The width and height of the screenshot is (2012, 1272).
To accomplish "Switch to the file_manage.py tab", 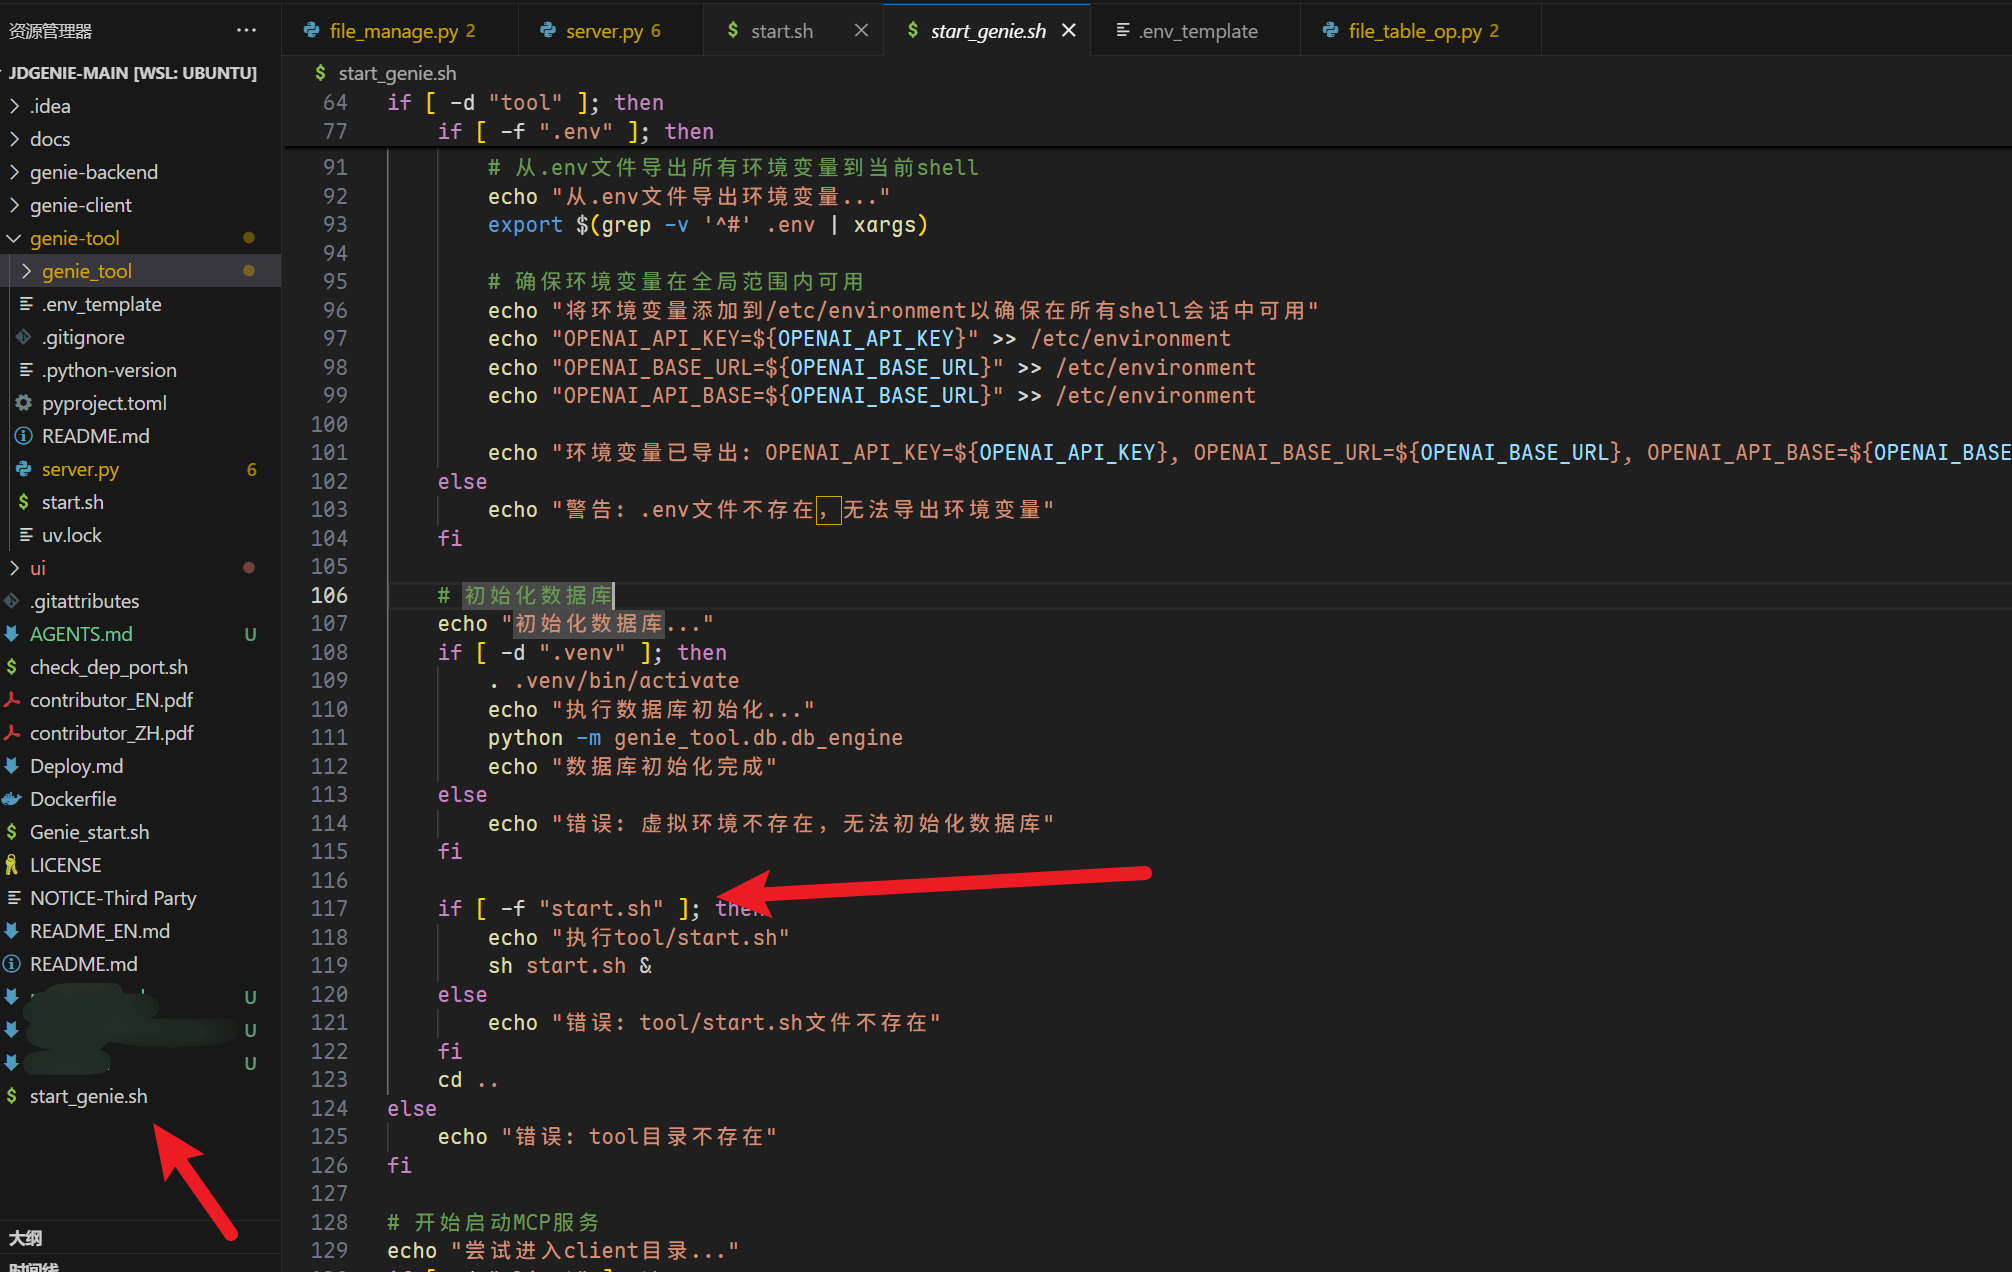I will pyautogui.click(x=394, y=31).
